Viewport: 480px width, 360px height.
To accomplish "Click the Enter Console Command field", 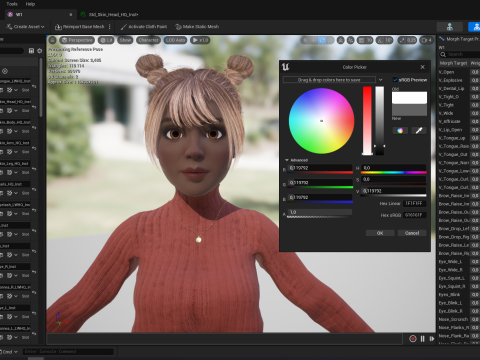I will [68, 351].
